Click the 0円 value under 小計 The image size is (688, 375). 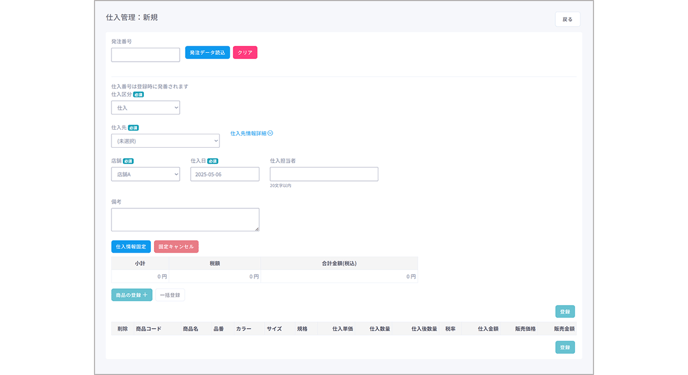pos(162,277)
